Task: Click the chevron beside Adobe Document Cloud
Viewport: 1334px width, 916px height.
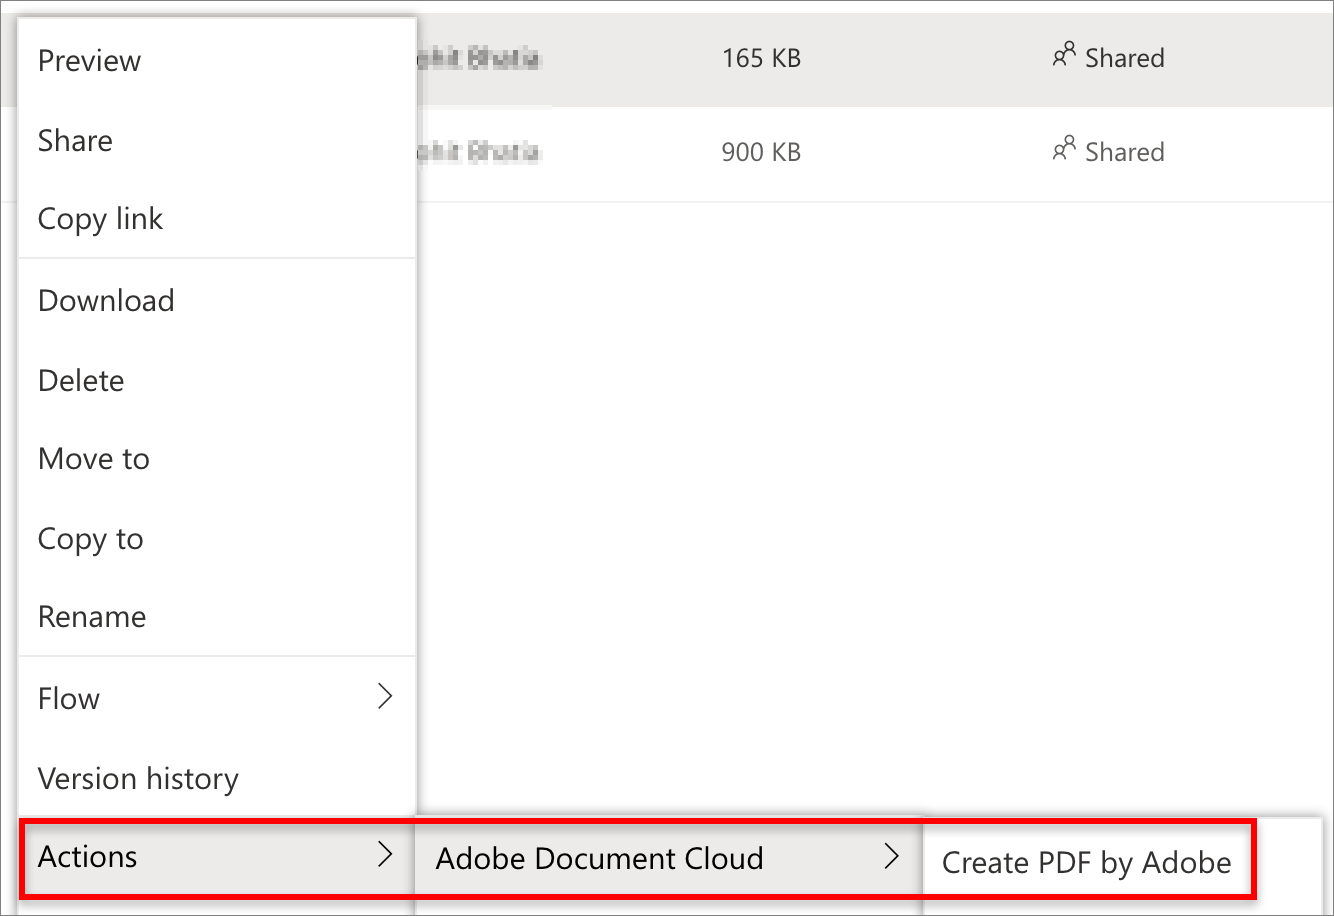Action: (x=892, y=857)
